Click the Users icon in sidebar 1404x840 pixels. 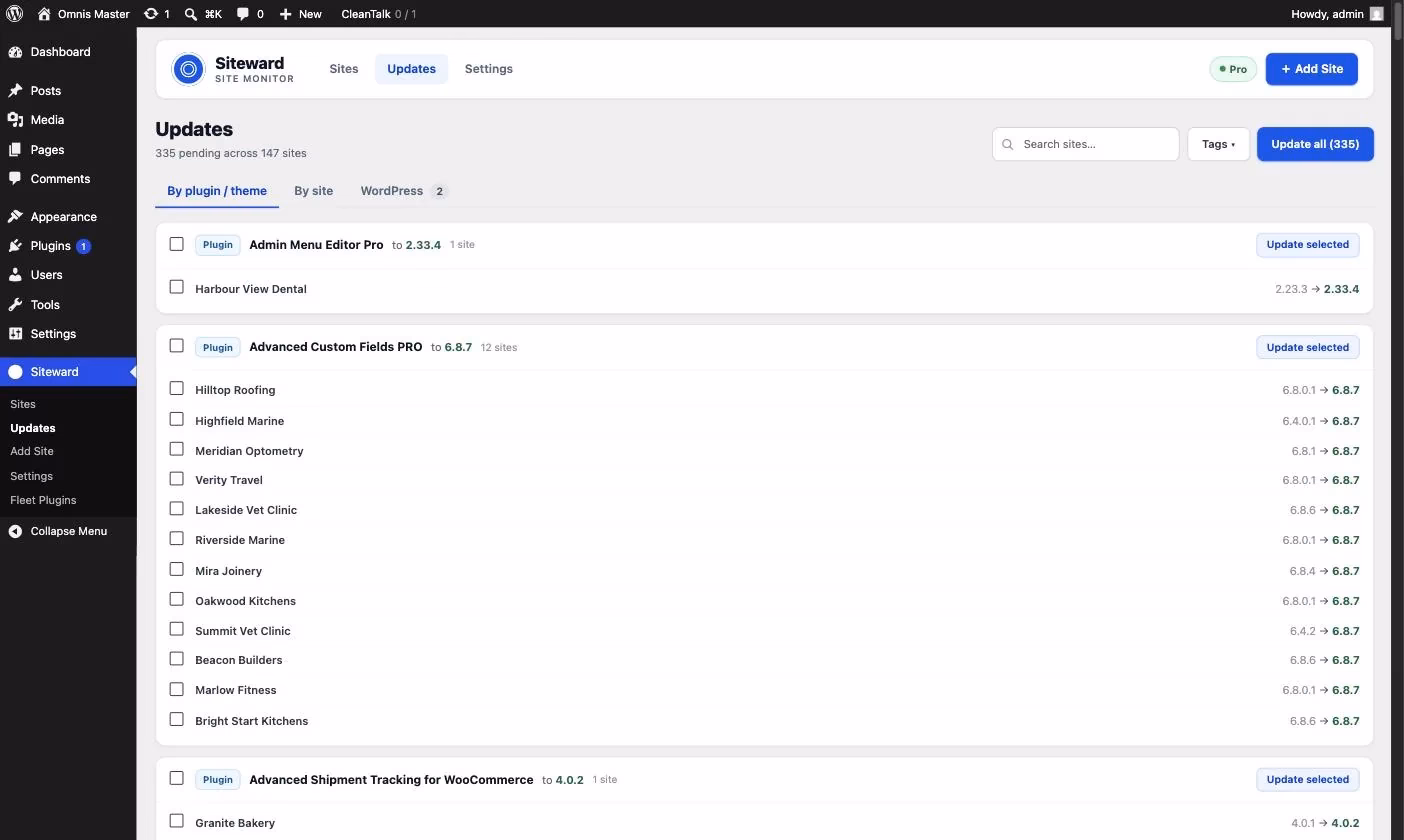pyautogui.click(x=15, y=275)
